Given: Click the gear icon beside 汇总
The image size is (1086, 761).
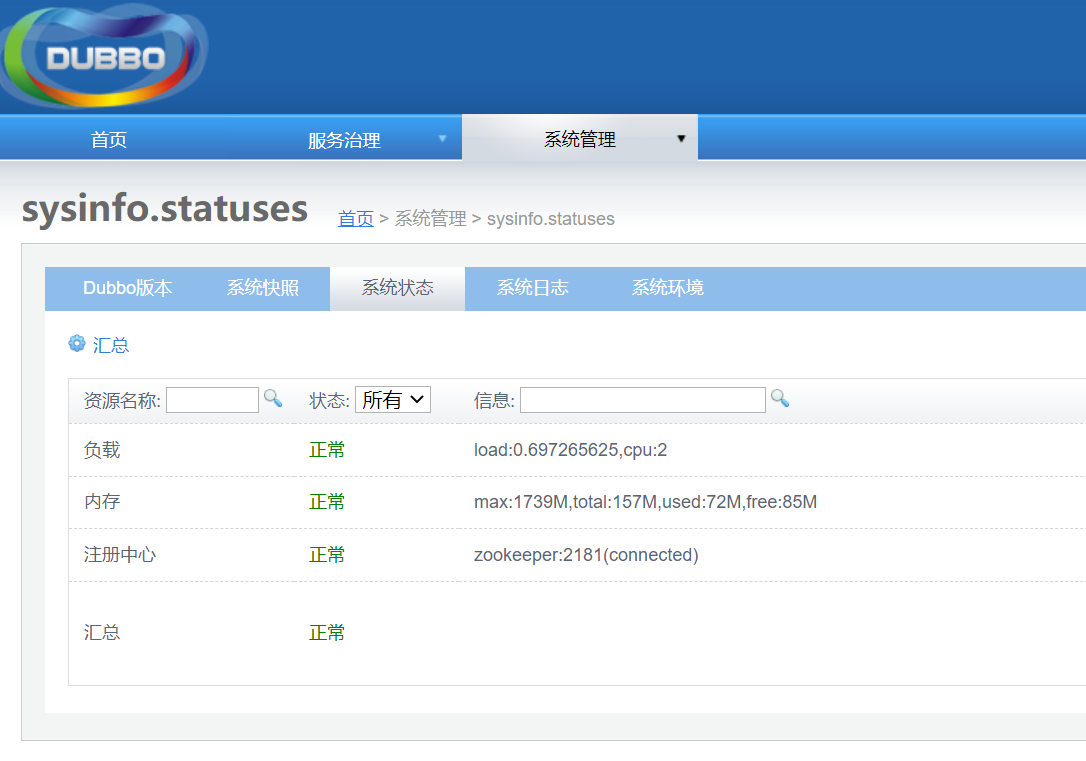Looking at the screenshot, I should coord(77,344).
